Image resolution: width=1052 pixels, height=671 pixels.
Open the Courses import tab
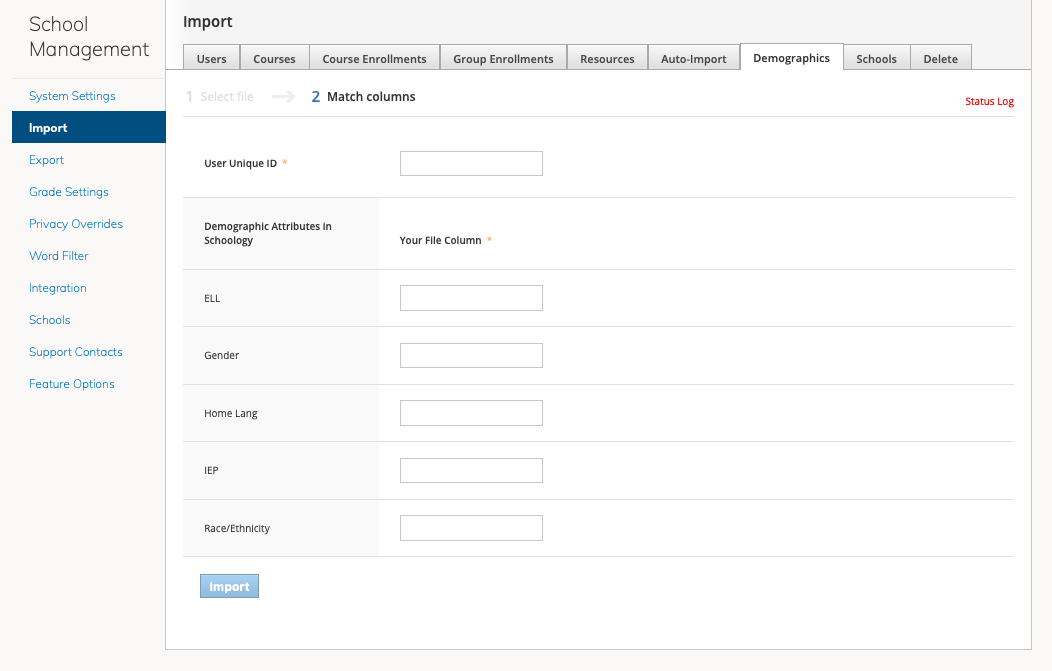click(x=274, y=58)
